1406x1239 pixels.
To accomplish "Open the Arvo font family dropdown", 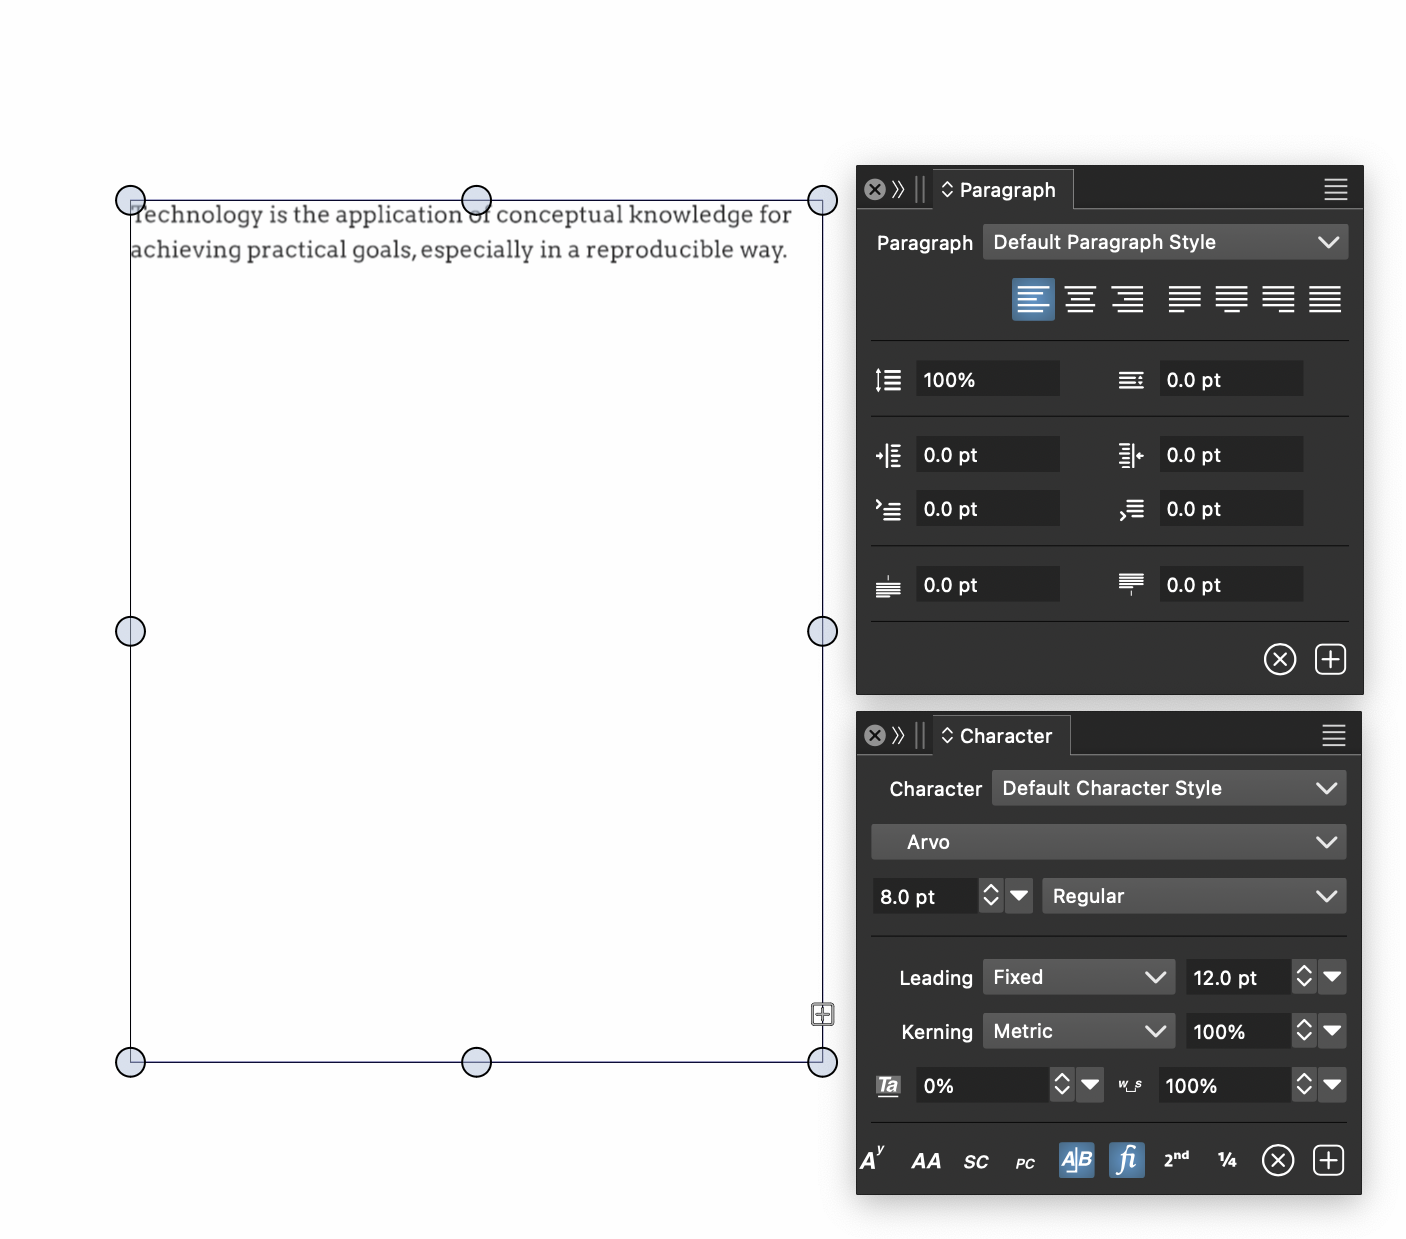I will coord(1108,842).
